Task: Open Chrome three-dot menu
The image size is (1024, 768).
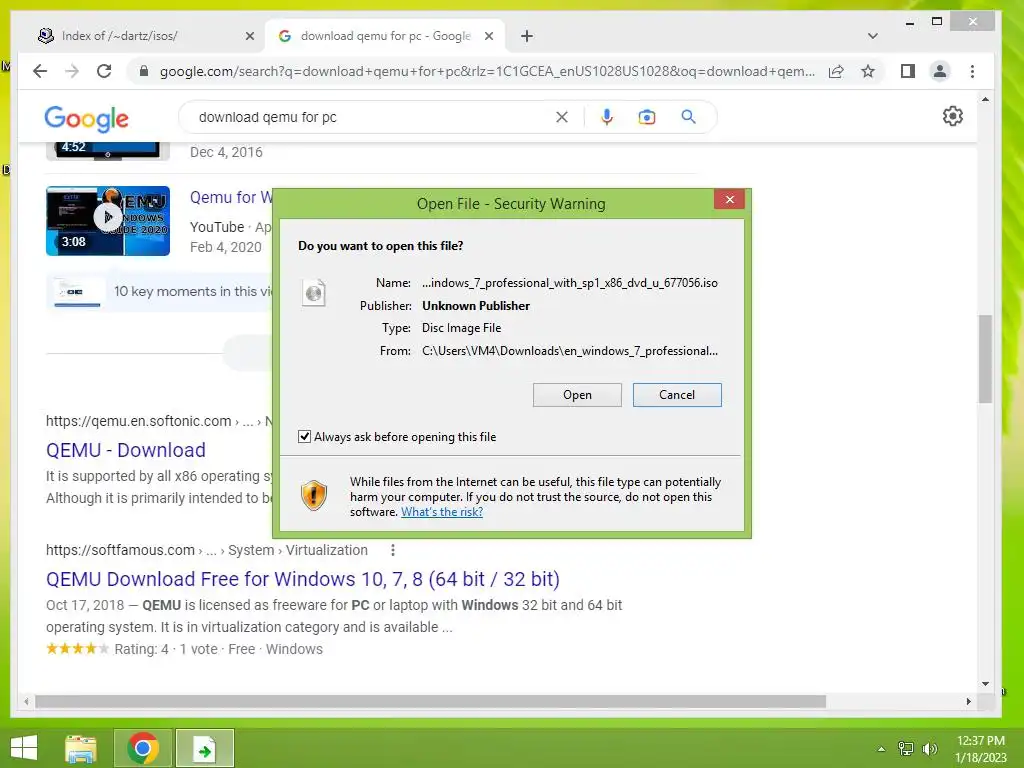Action: click(x=972, y=71)
